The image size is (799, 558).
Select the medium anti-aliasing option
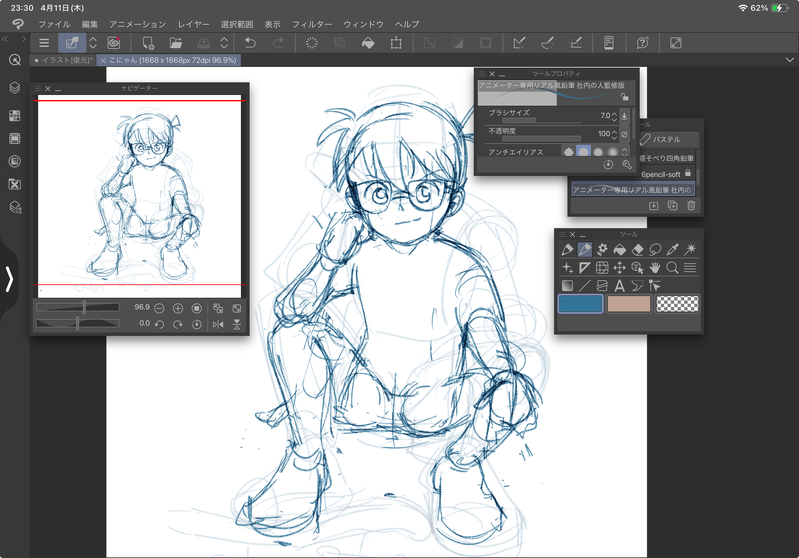click(598, 152)
